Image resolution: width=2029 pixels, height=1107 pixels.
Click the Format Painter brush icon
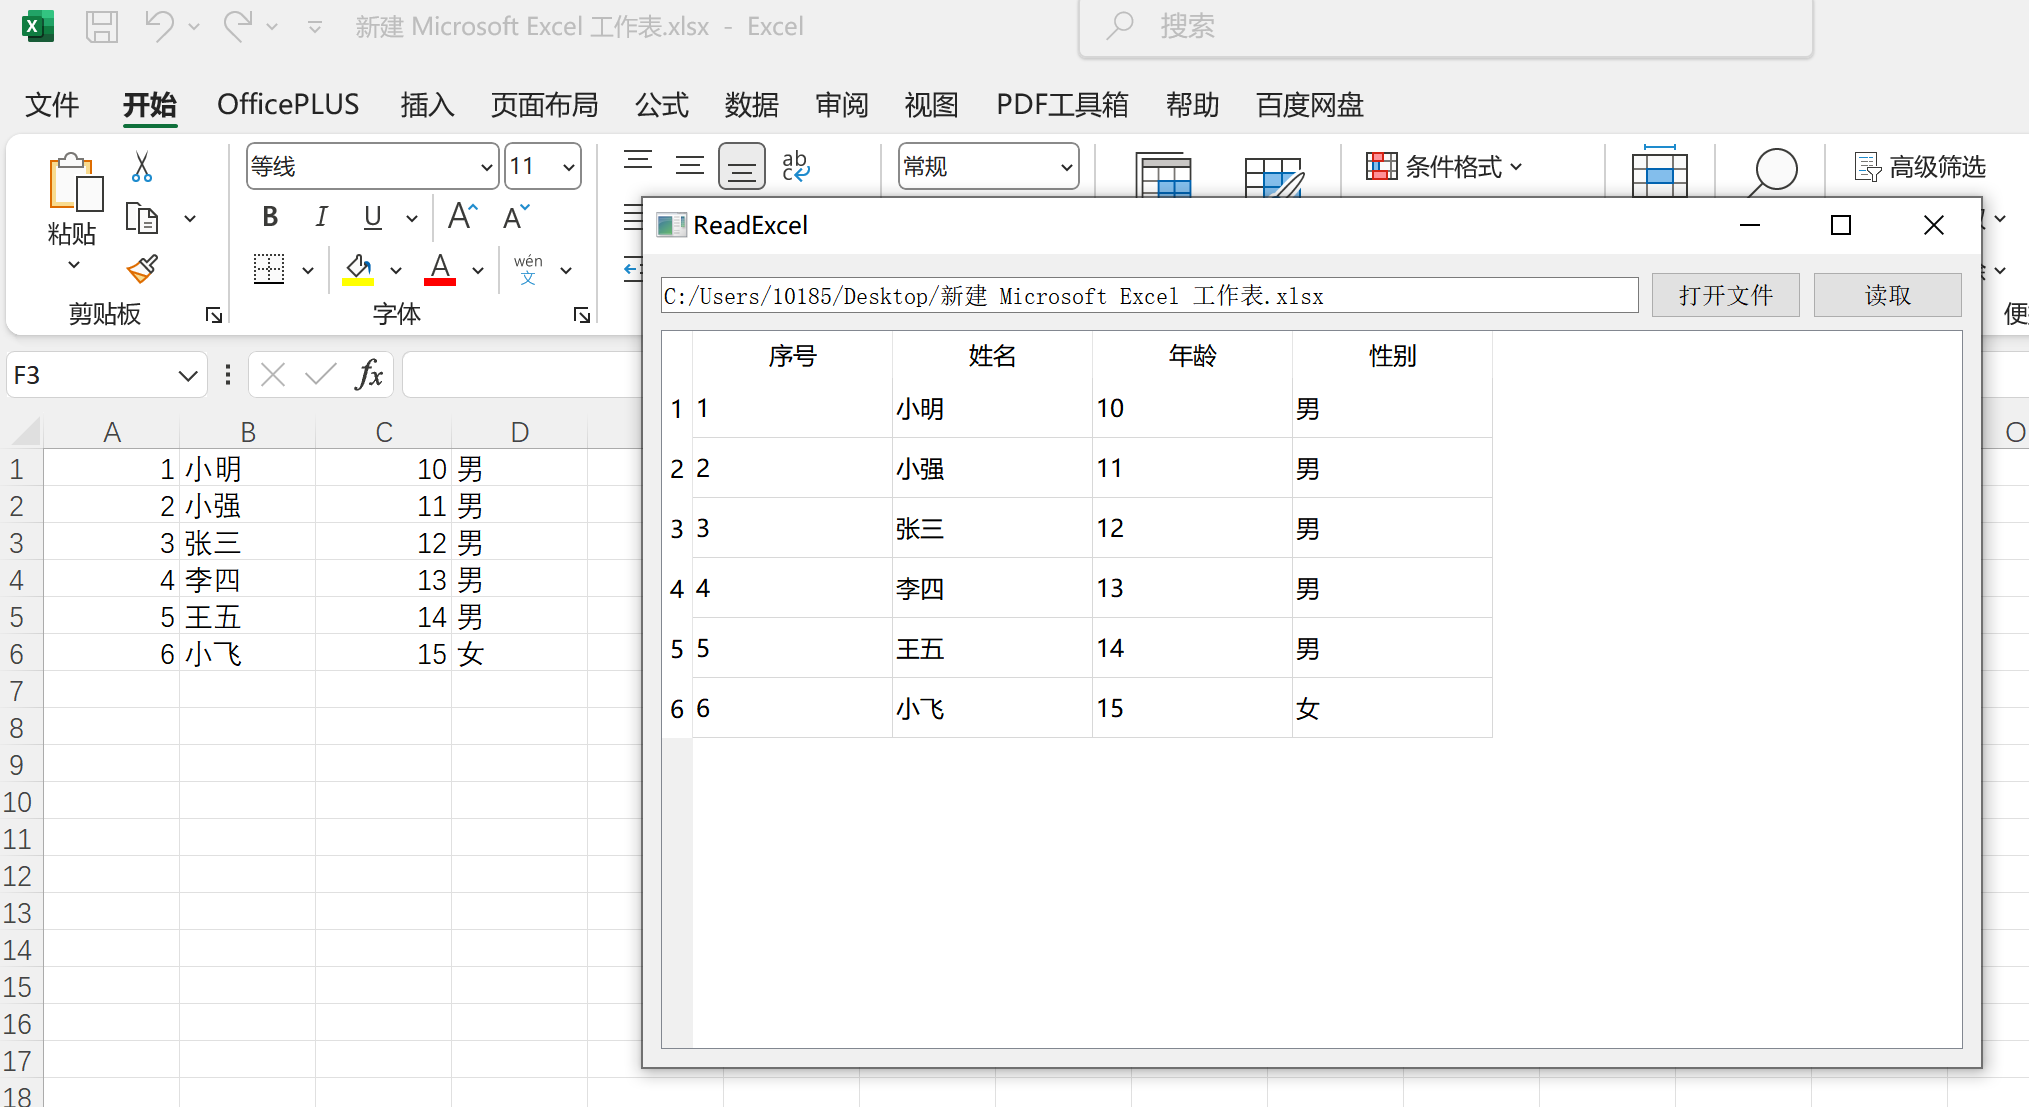coord(142,268)
